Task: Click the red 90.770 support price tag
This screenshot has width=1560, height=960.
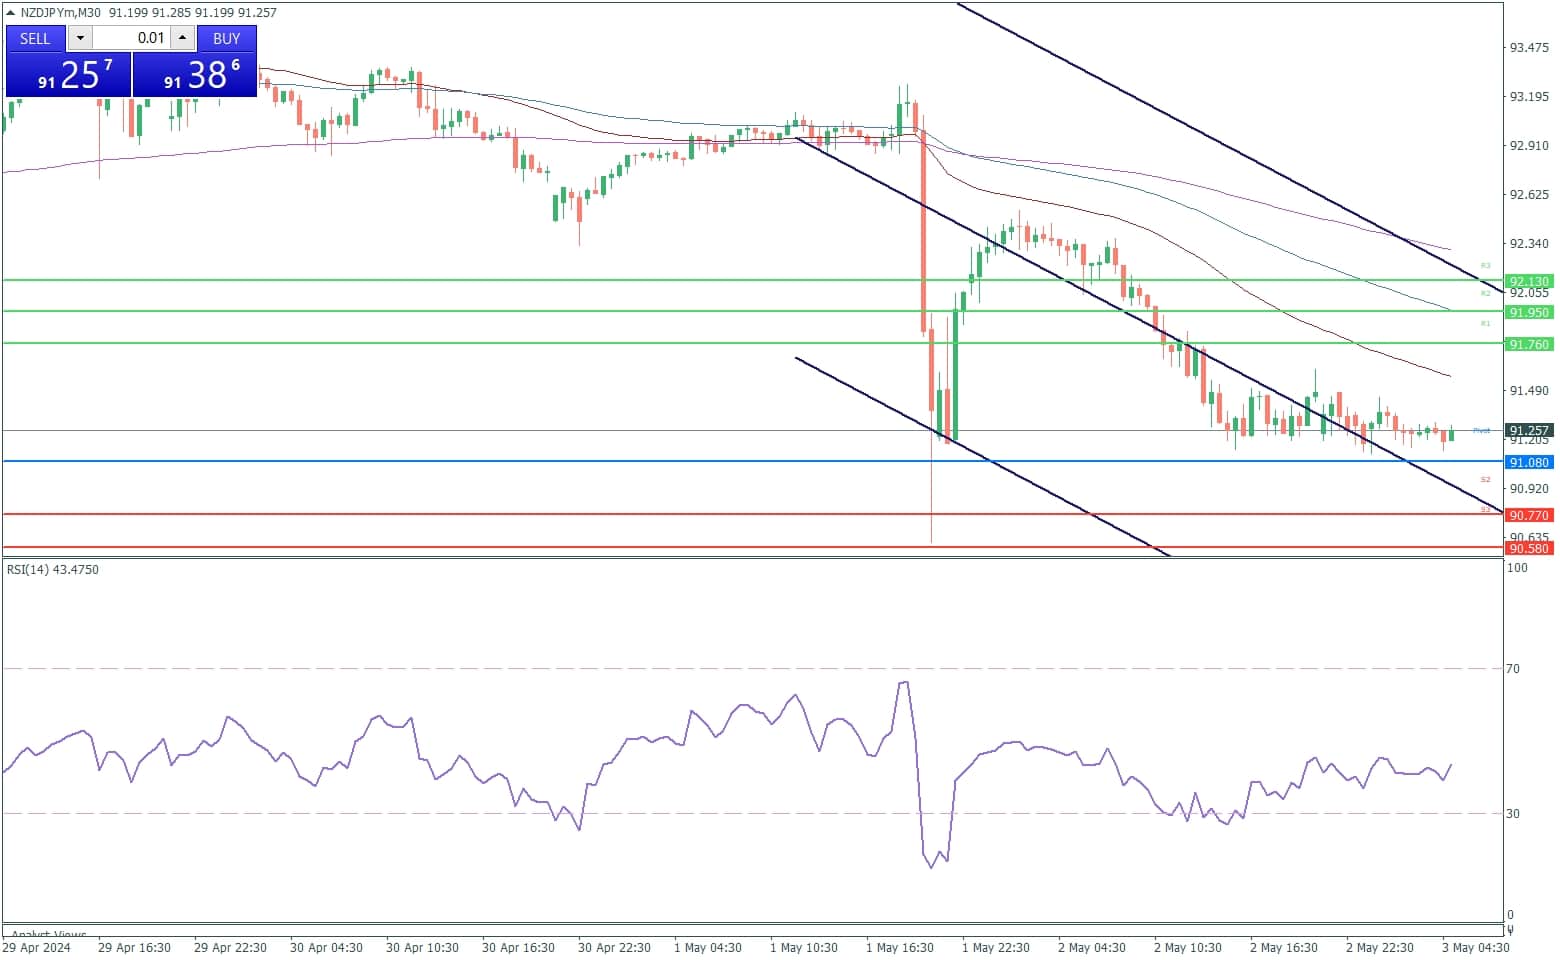Action: tap(1528, 515)
